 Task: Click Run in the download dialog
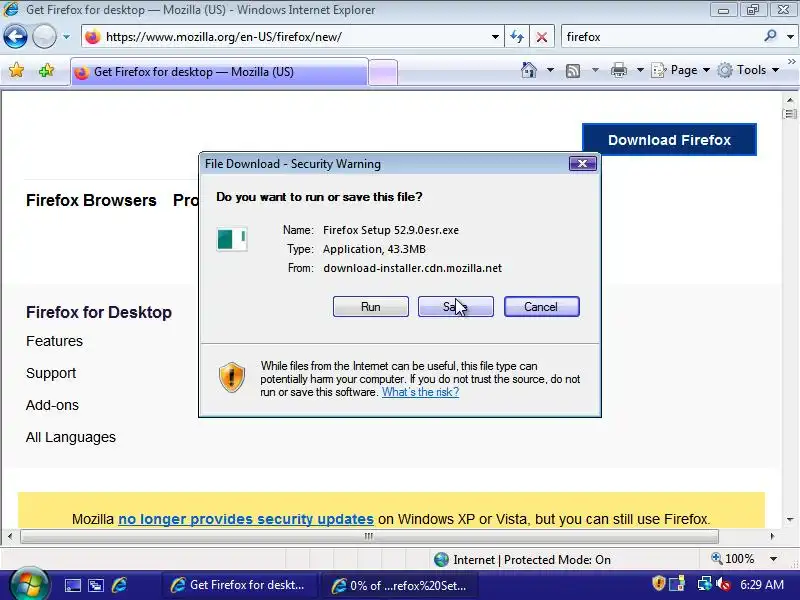tap(371, 307)
